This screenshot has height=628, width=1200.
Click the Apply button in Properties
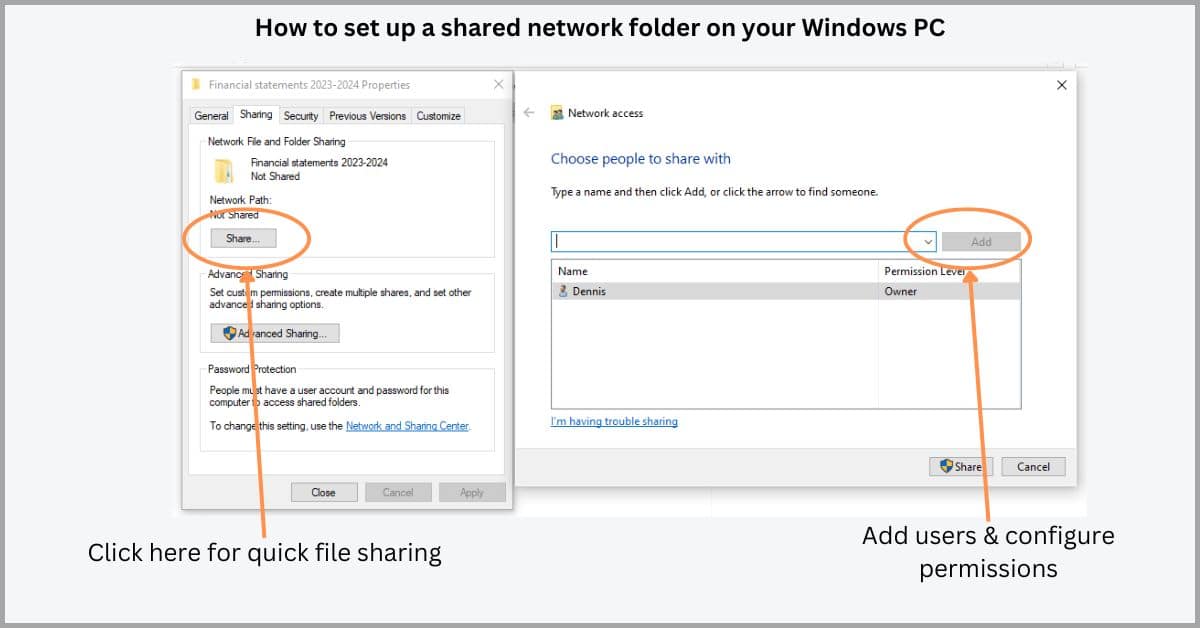(472, 492)
